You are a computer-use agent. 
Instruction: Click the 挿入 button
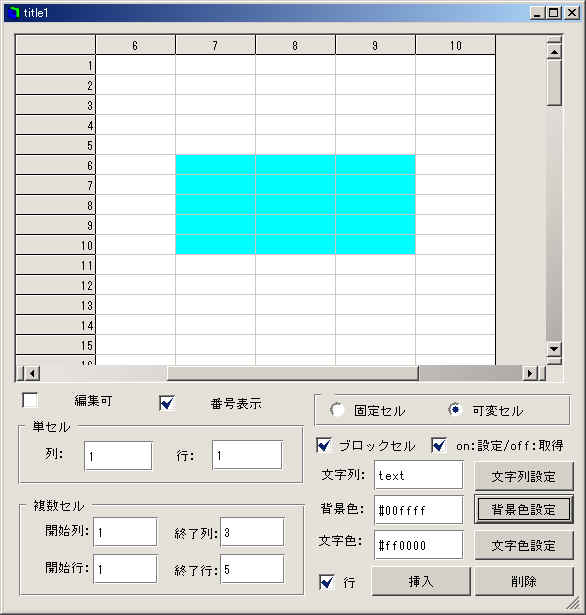pos(421,581)
